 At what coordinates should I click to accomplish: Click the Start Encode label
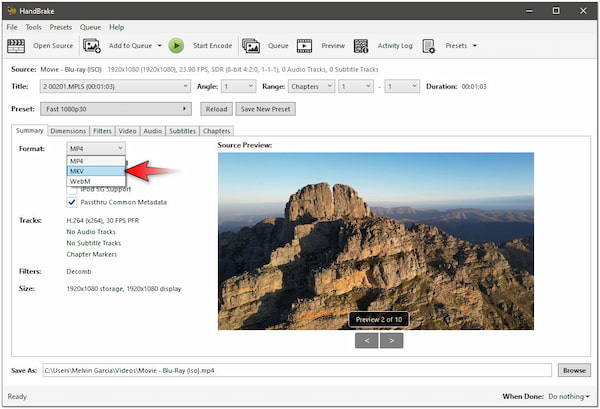[212, 46]
